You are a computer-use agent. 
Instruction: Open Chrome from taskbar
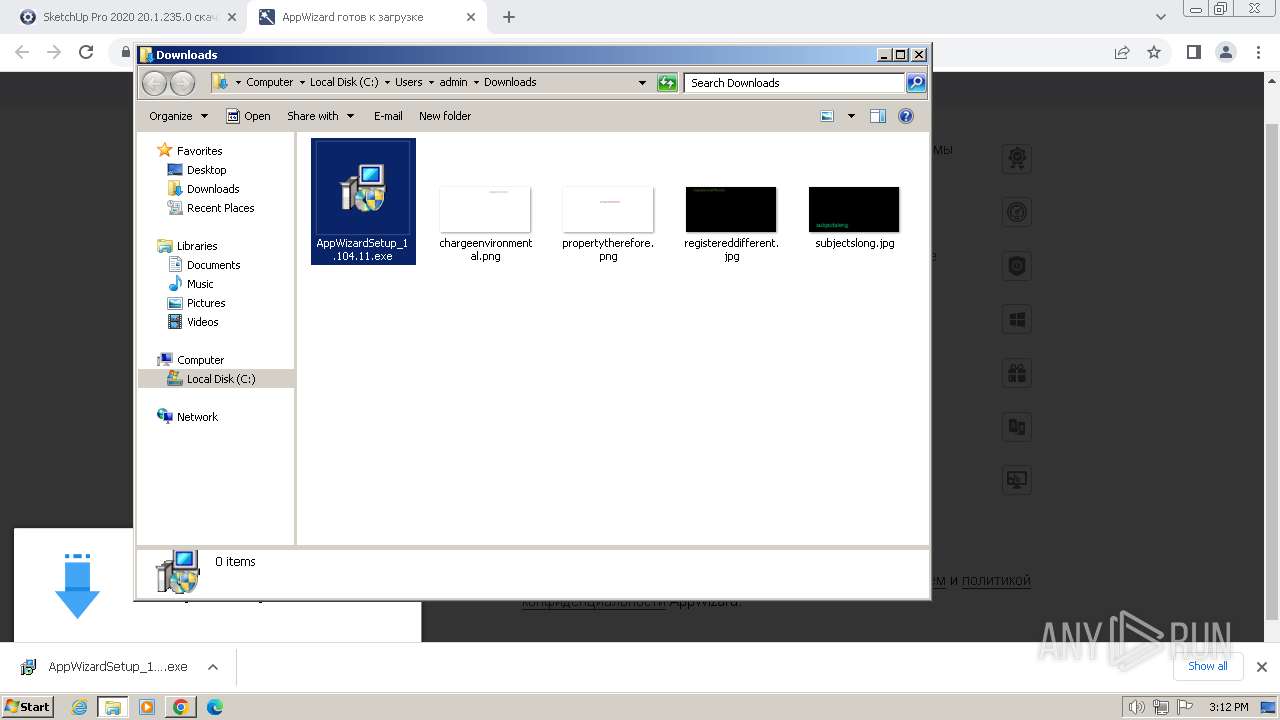click(181, 707)
